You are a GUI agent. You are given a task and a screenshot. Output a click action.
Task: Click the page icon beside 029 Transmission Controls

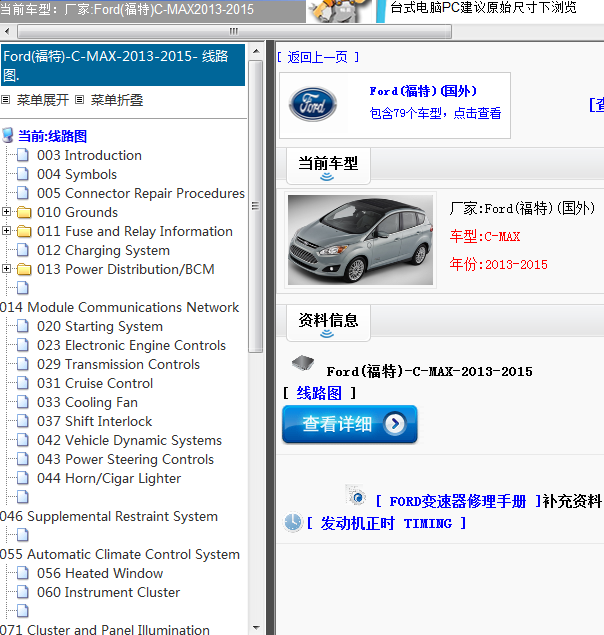pyautogui.click(x=23, y=364)
